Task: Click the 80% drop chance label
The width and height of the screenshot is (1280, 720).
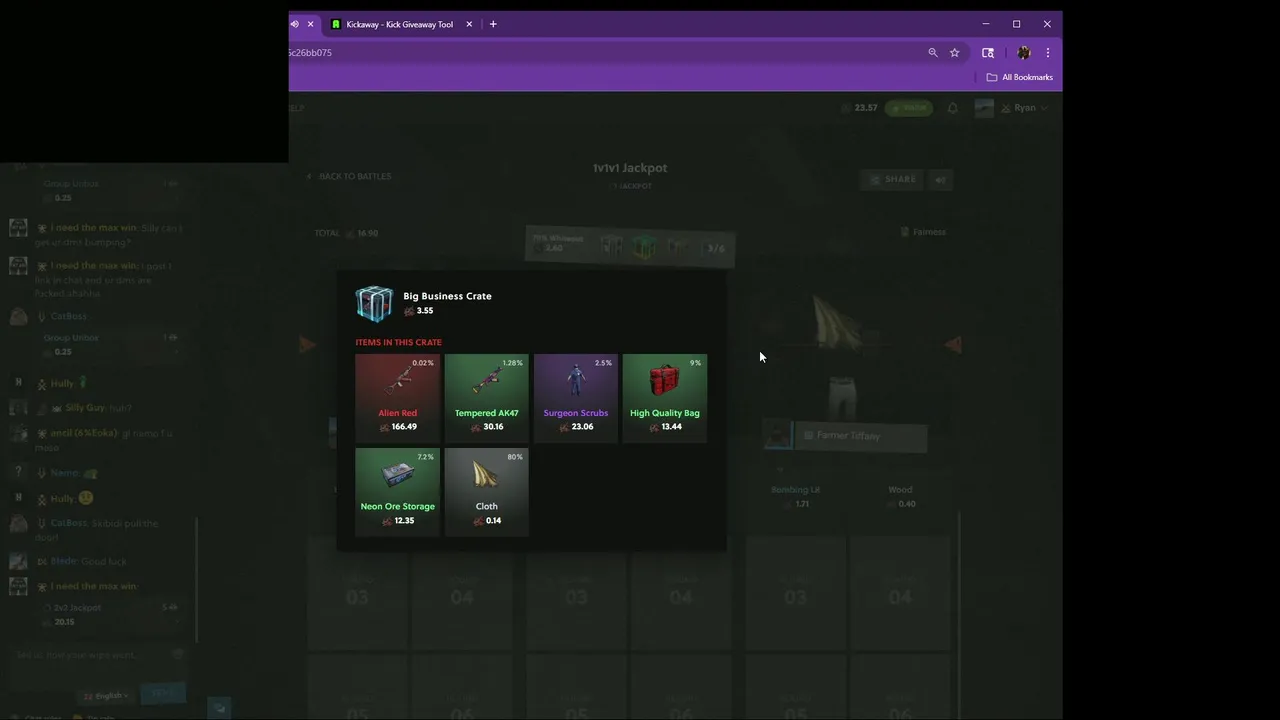Action: point(515,457)
